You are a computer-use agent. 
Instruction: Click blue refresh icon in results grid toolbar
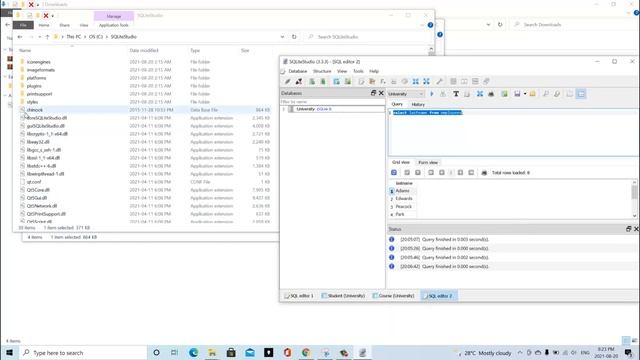point(394,173)
